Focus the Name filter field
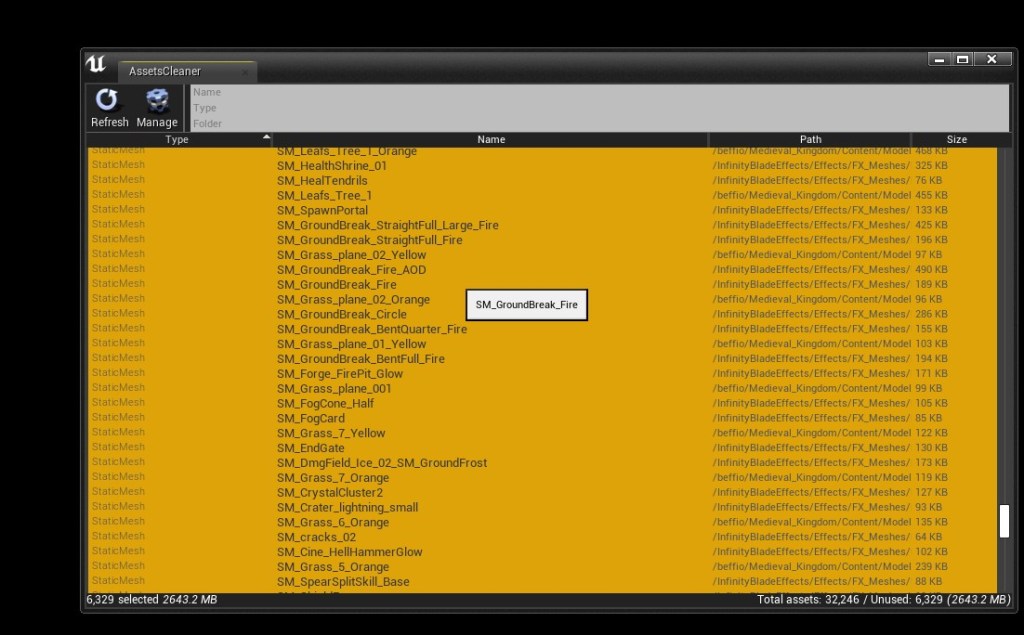Screen dimensions: 1024x635 (x=598, y=92)
